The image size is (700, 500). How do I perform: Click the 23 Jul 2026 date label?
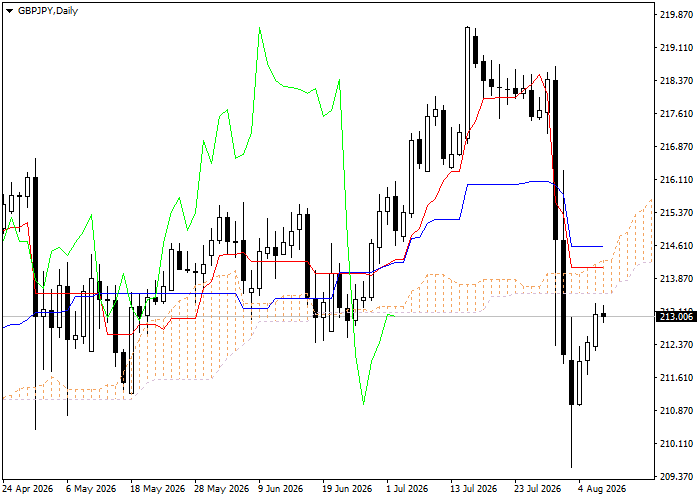click(538, 489)
